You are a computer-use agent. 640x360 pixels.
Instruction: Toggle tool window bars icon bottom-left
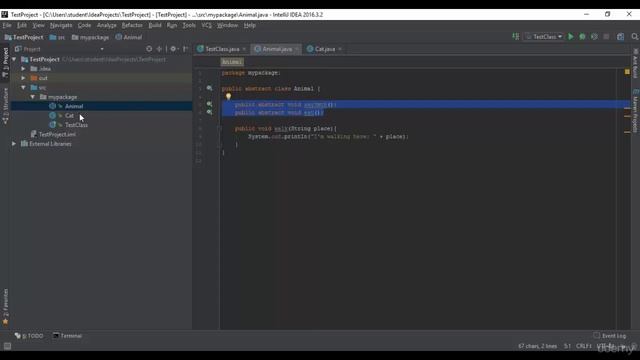[7, 346]
